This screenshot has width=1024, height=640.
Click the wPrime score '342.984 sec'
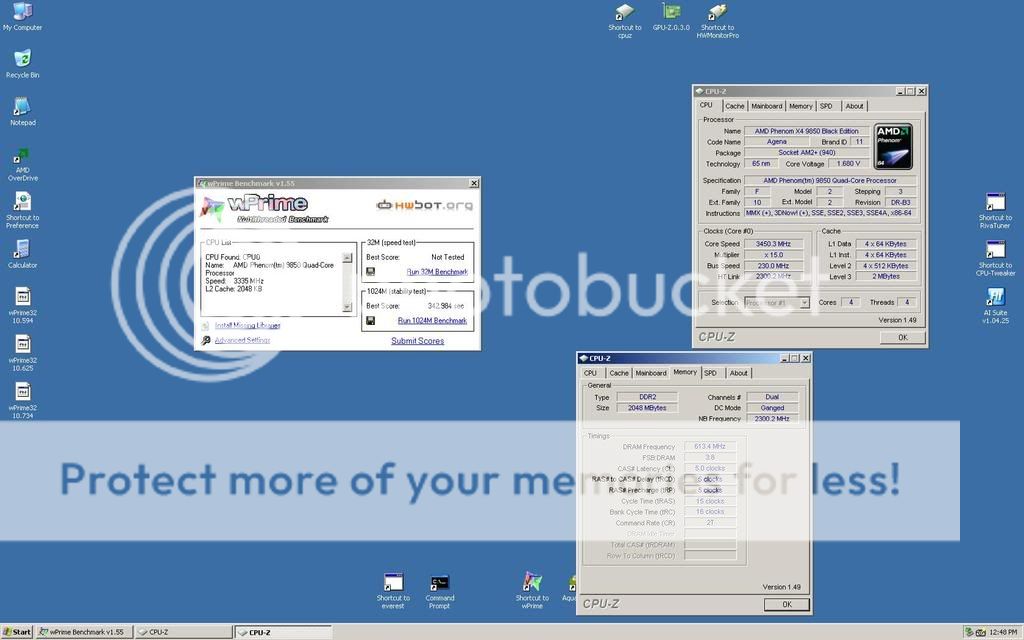coord(446,306)
